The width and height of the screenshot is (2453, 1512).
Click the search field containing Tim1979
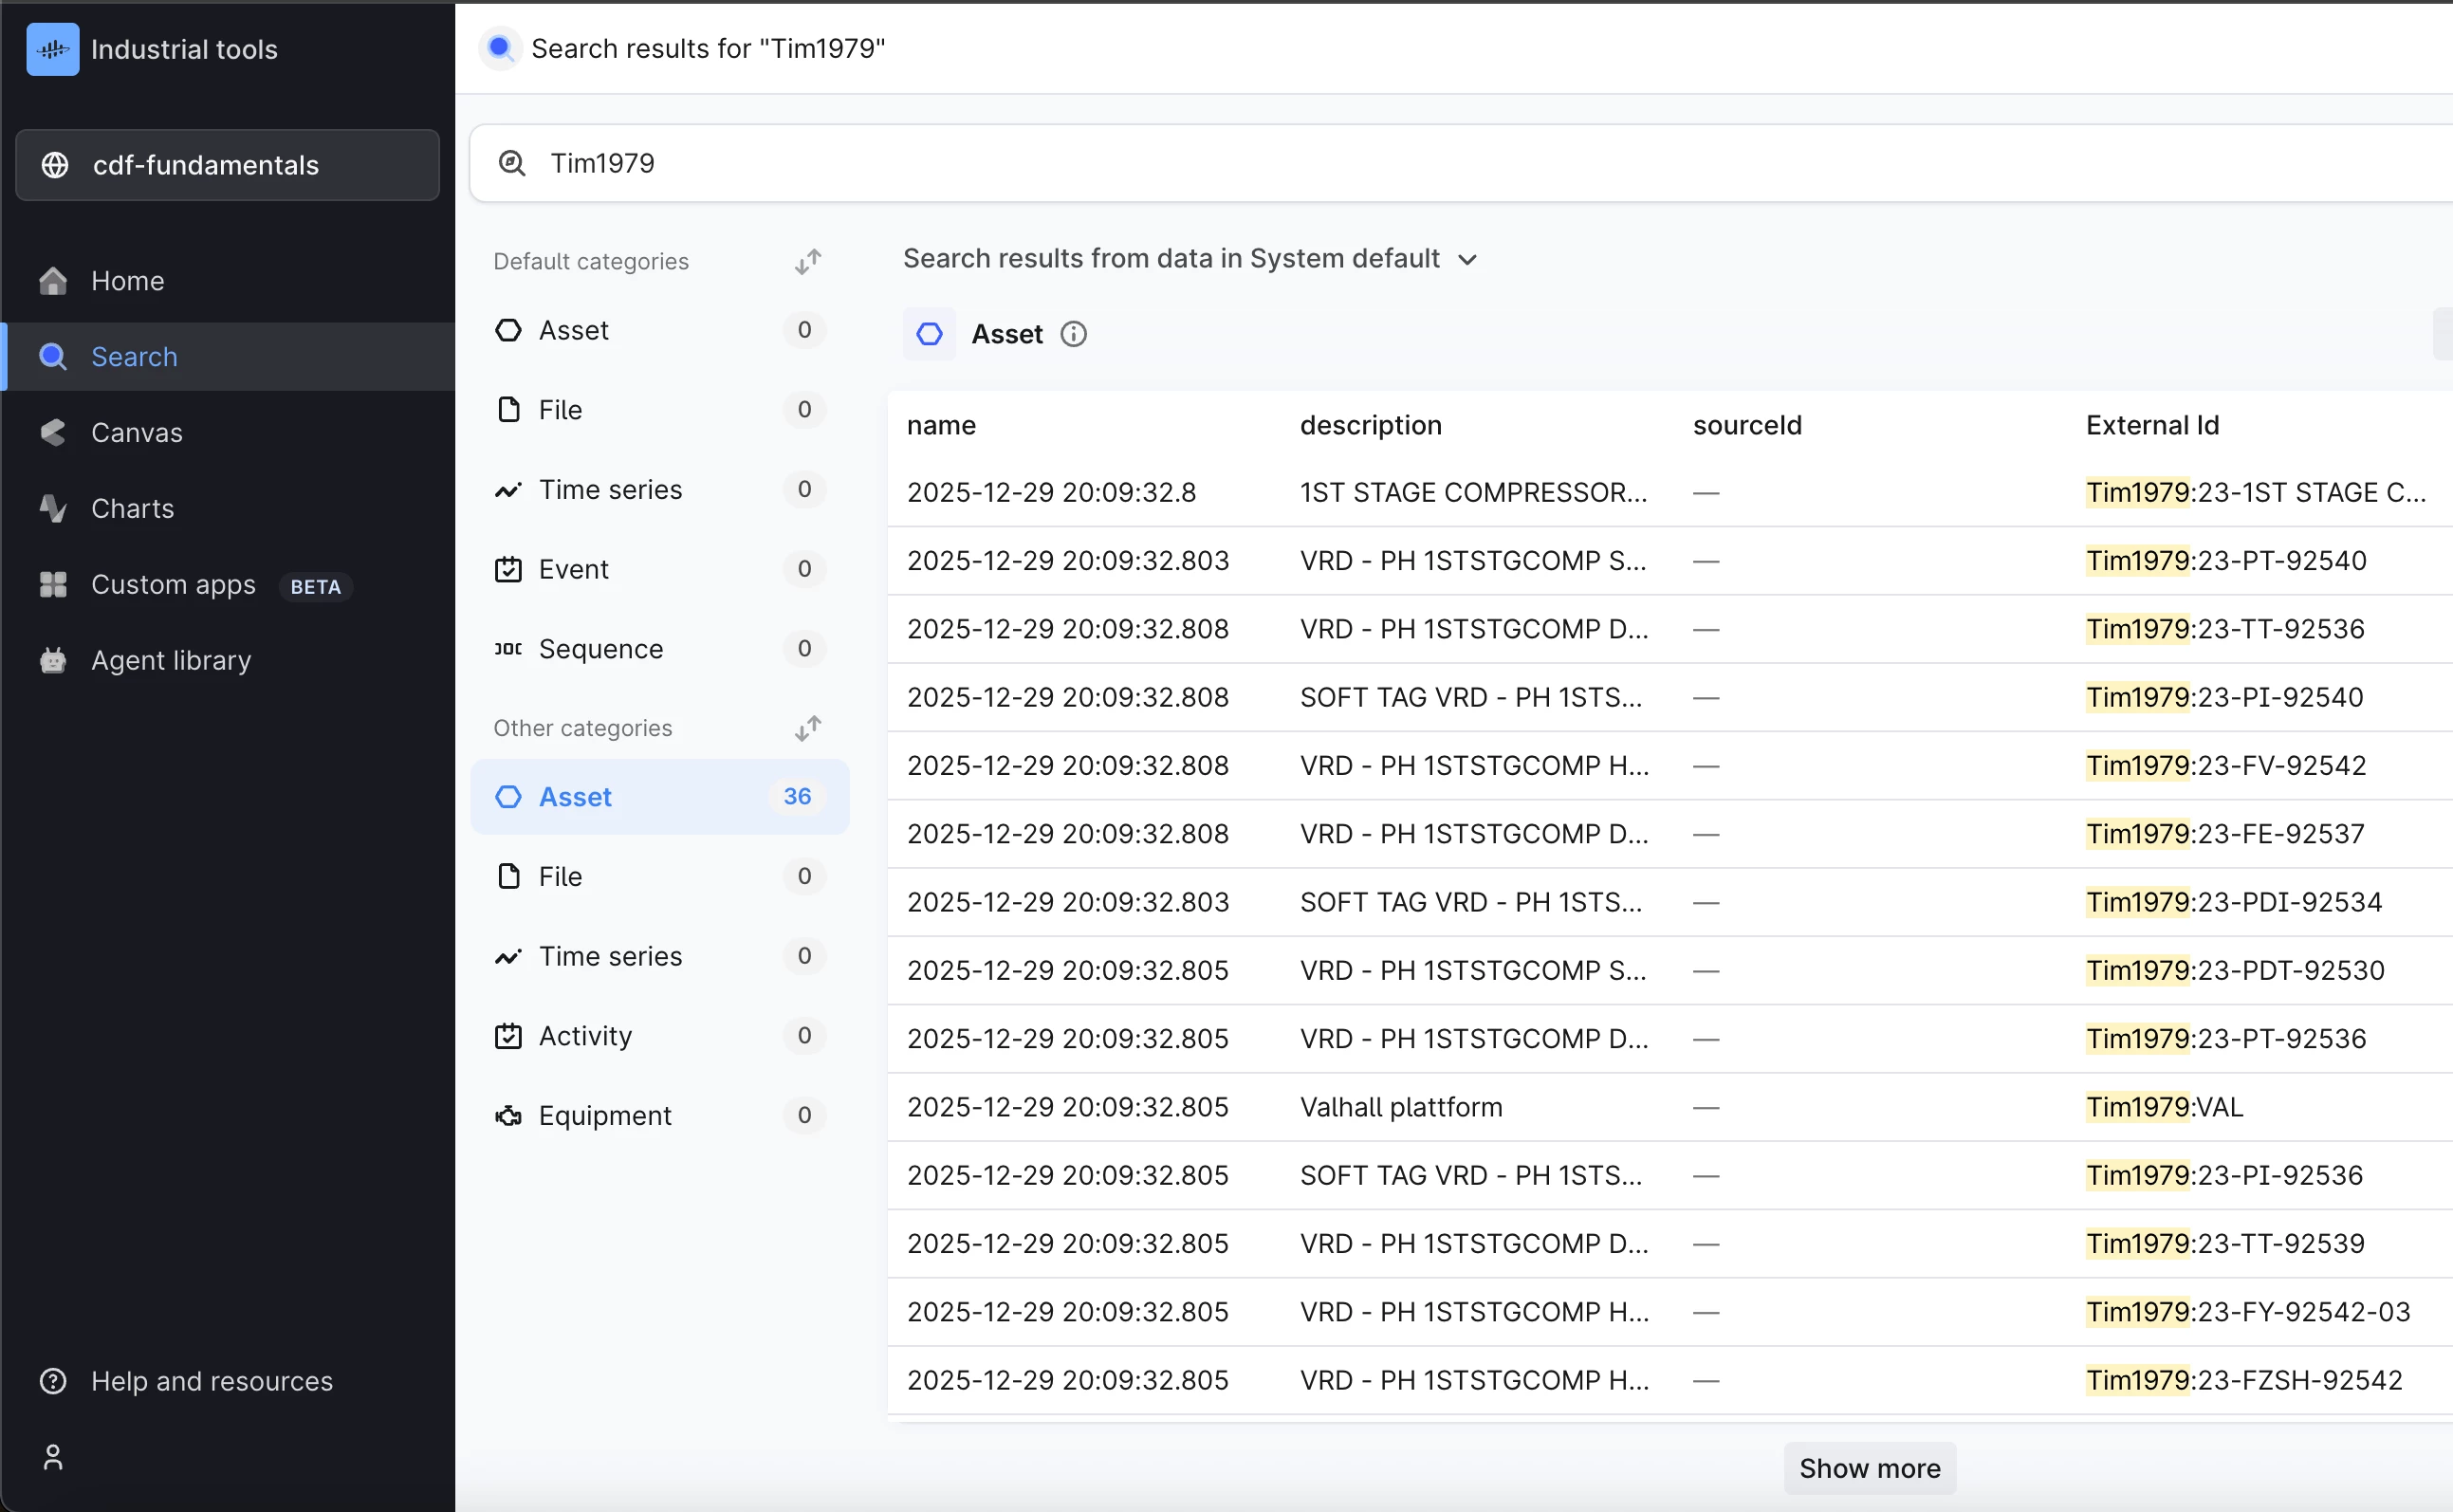1200,163
